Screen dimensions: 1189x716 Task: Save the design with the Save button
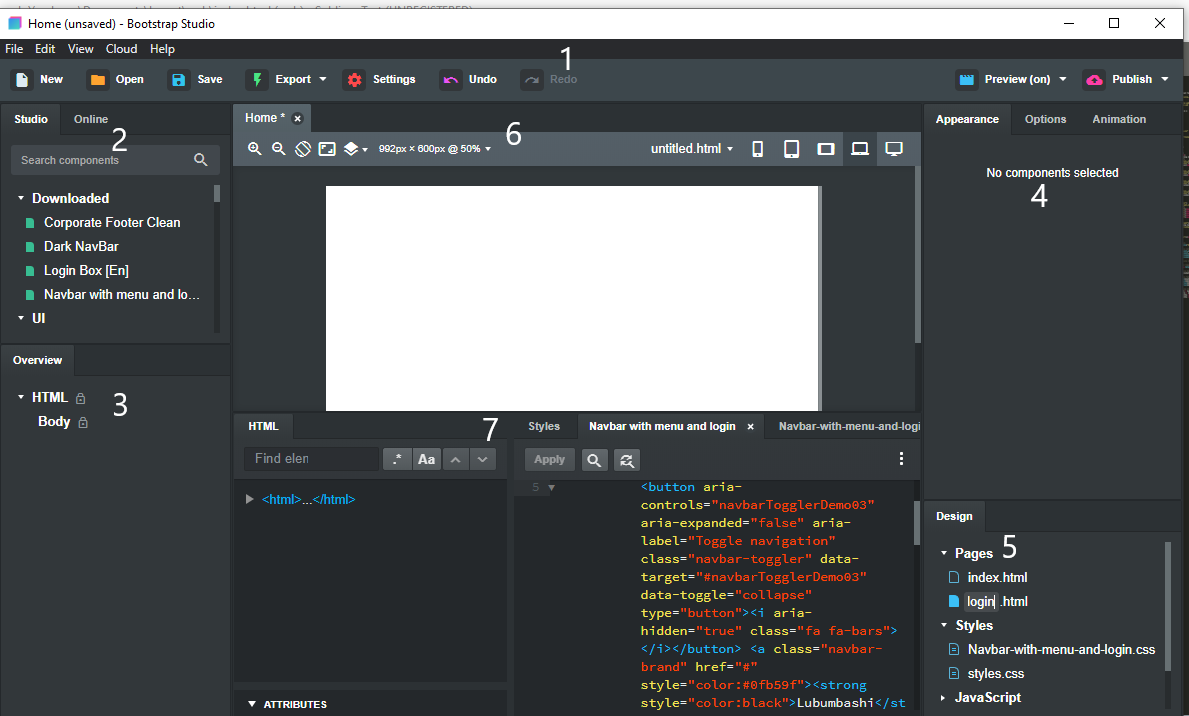click(x=196, y=80)
